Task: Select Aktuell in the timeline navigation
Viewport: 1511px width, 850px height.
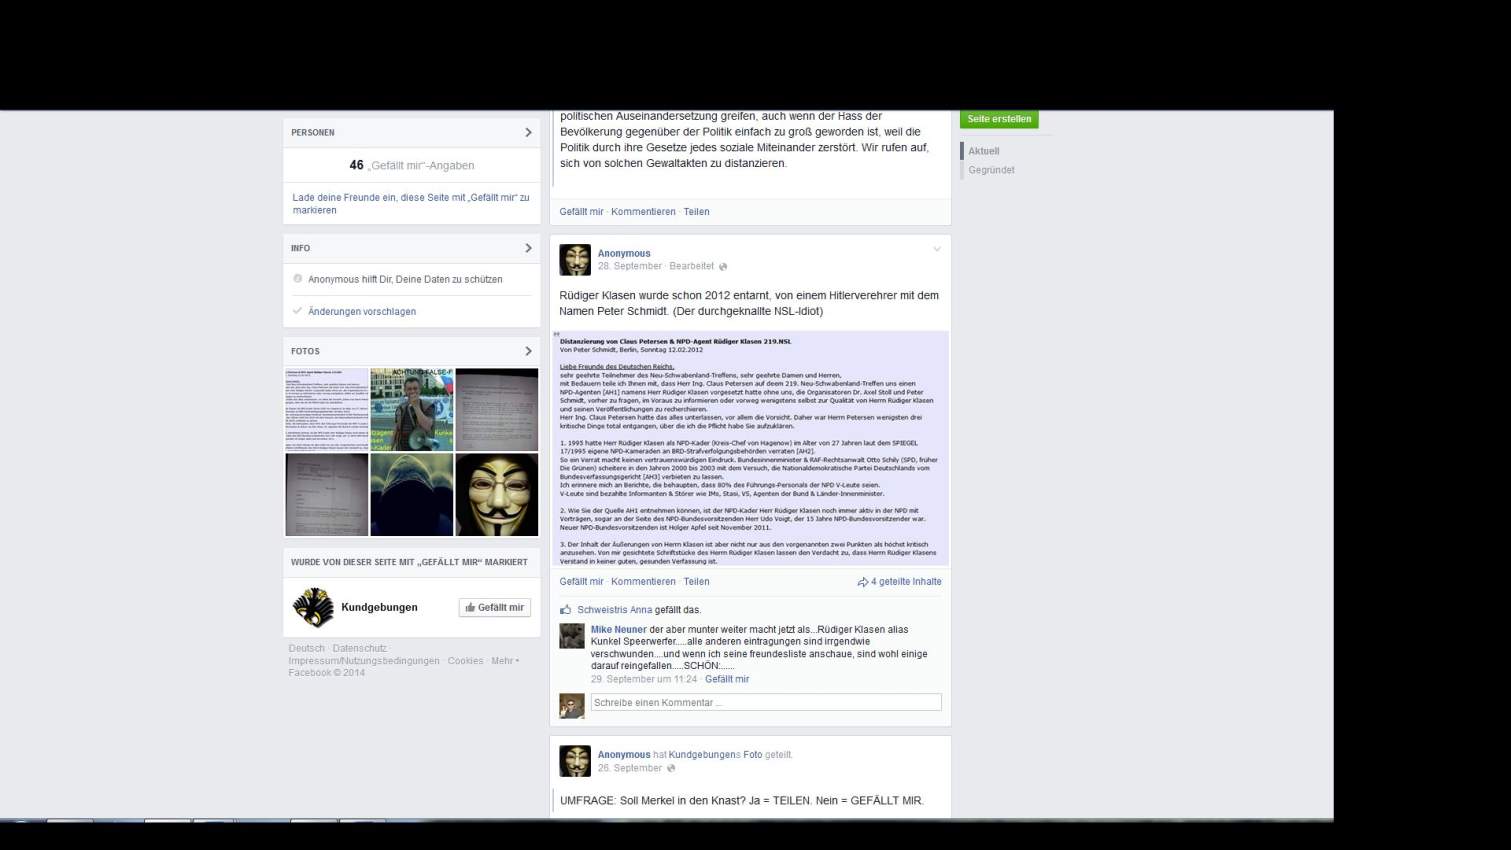Action: (983, 151)
